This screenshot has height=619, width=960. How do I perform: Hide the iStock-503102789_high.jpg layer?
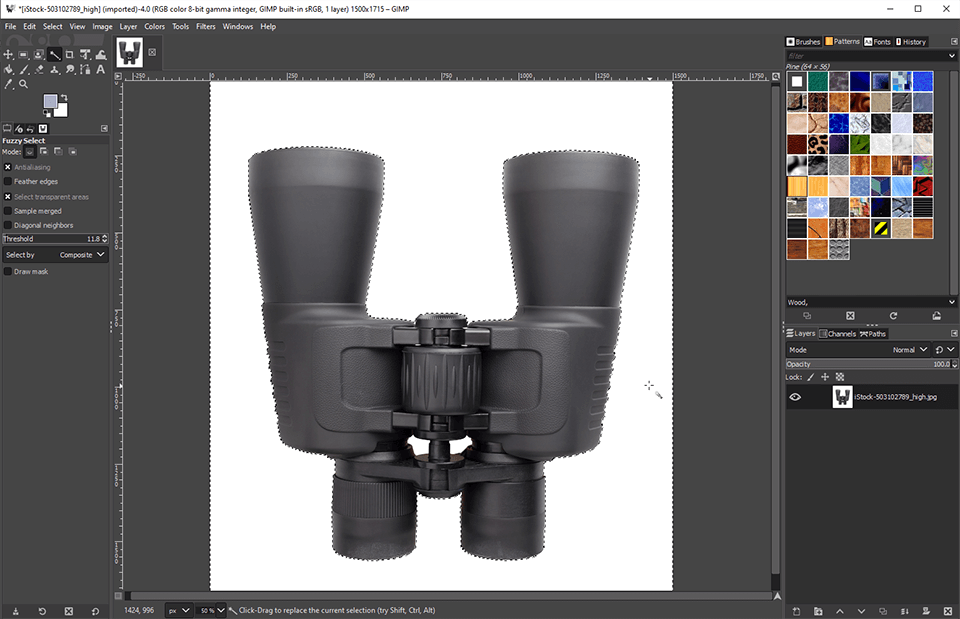[795, 397]
